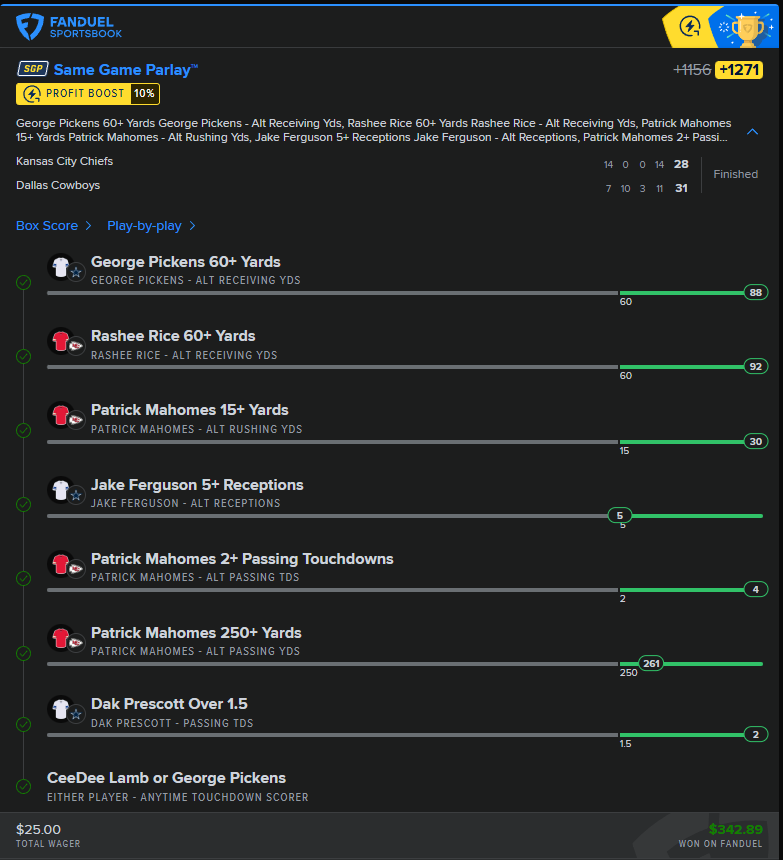Collapse the parlay legs with the chevron
Image resolution: width=783 pixels, height=860 pixels.
tap(752, 132)
